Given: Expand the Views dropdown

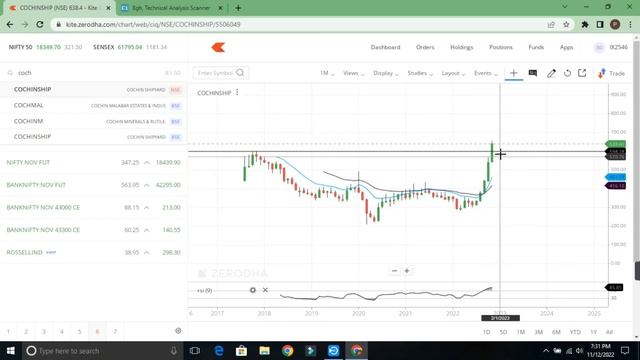Looking at the screenshot, I should (x=353, y=73).
